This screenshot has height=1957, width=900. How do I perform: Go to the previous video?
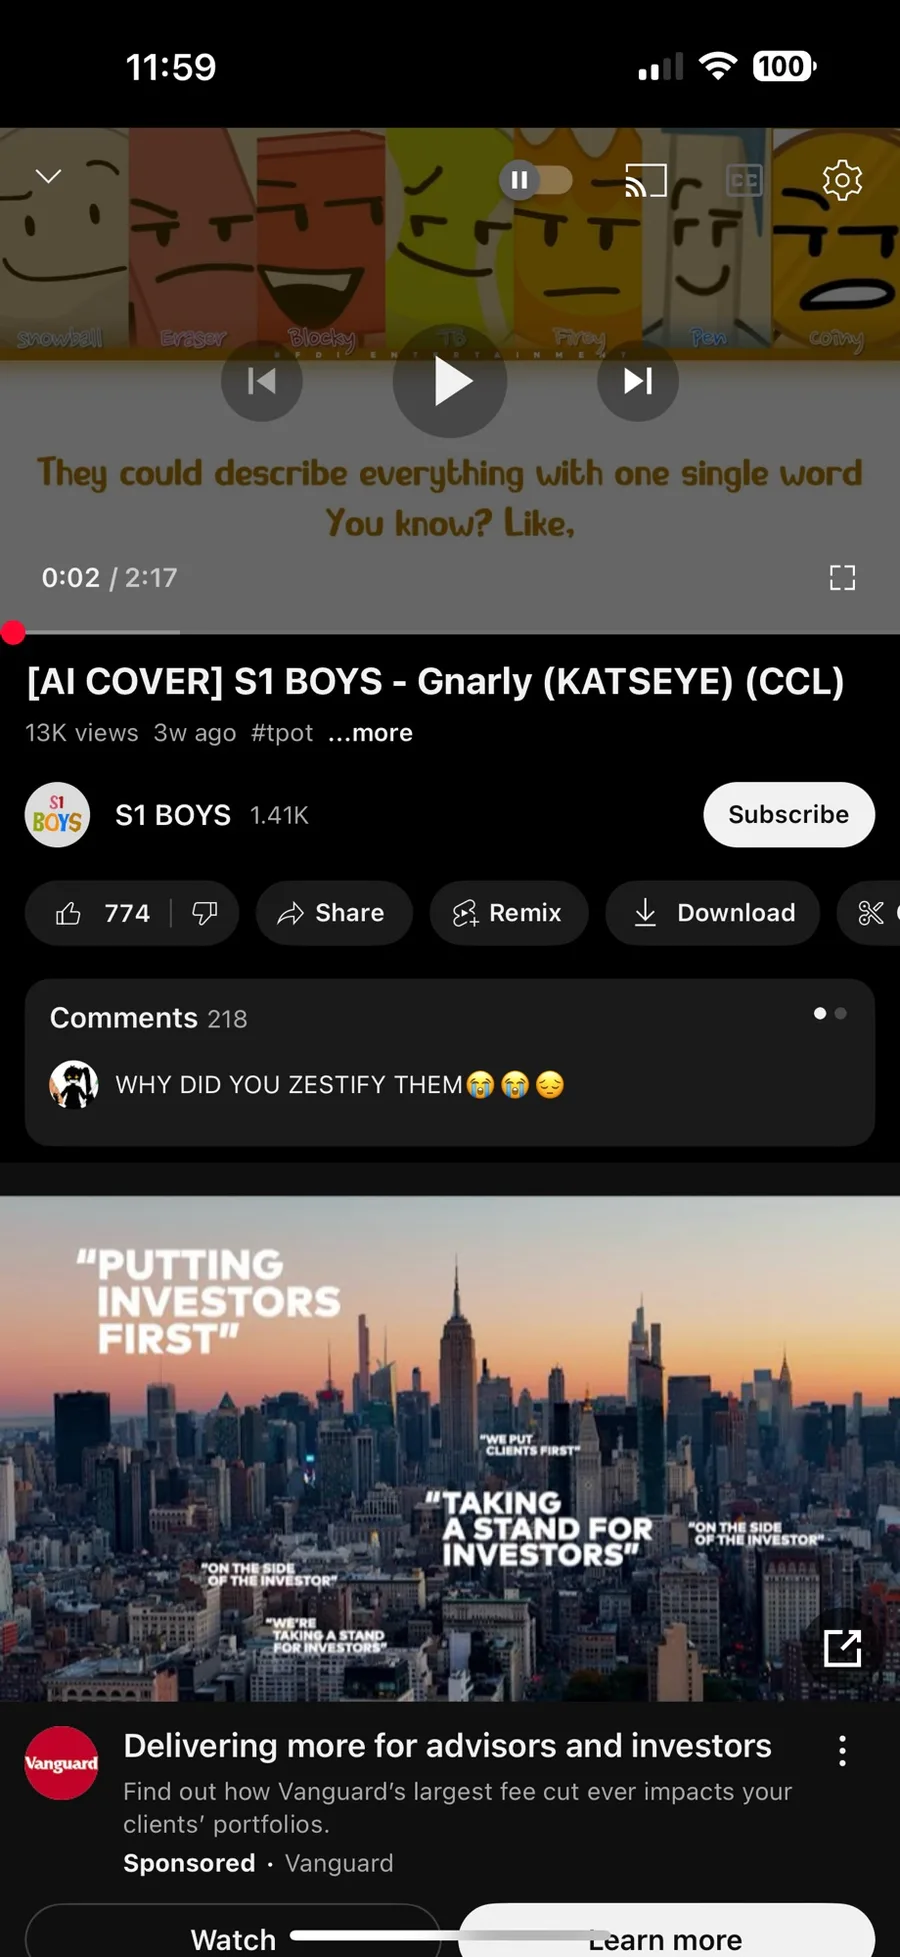click(x=262, y=381)
